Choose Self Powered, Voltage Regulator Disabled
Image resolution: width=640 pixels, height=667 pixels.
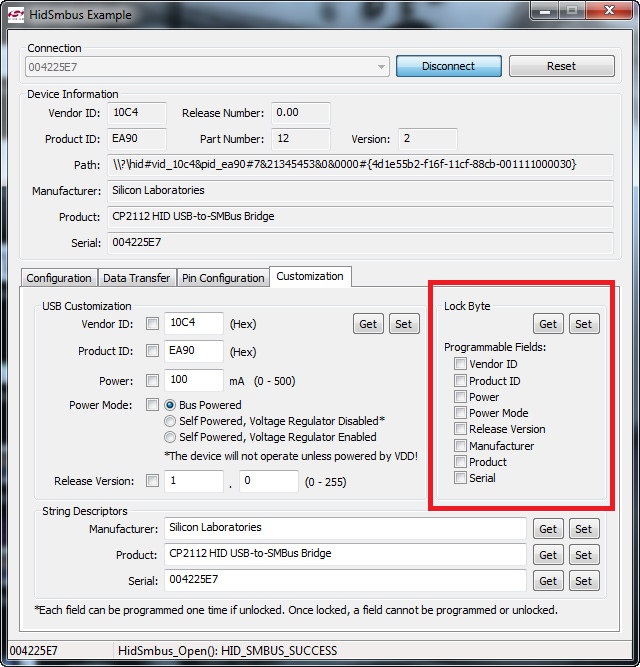coord(170,421)
